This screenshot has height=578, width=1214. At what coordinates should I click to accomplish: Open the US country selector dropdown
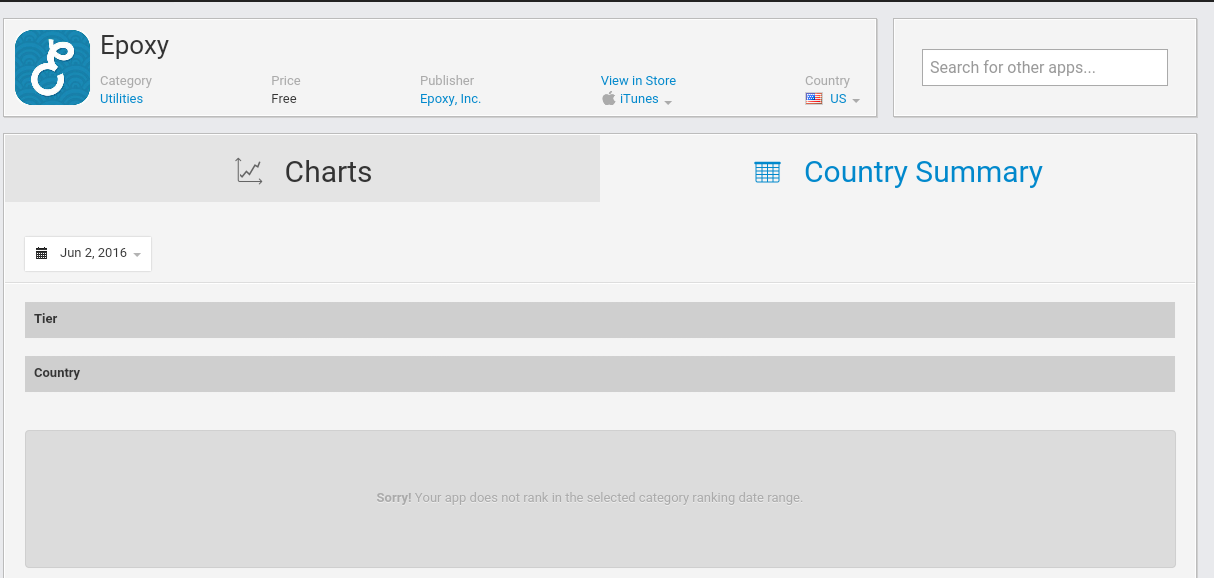pos(856,100)
